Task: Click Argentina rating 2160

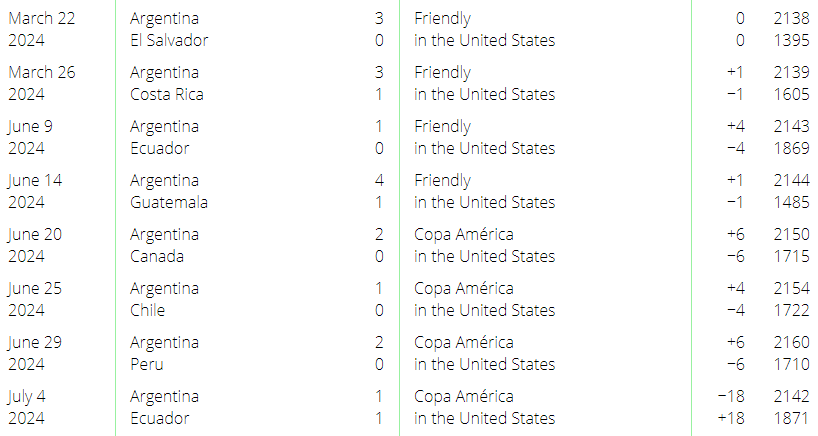Action: (x=791, y=343)
